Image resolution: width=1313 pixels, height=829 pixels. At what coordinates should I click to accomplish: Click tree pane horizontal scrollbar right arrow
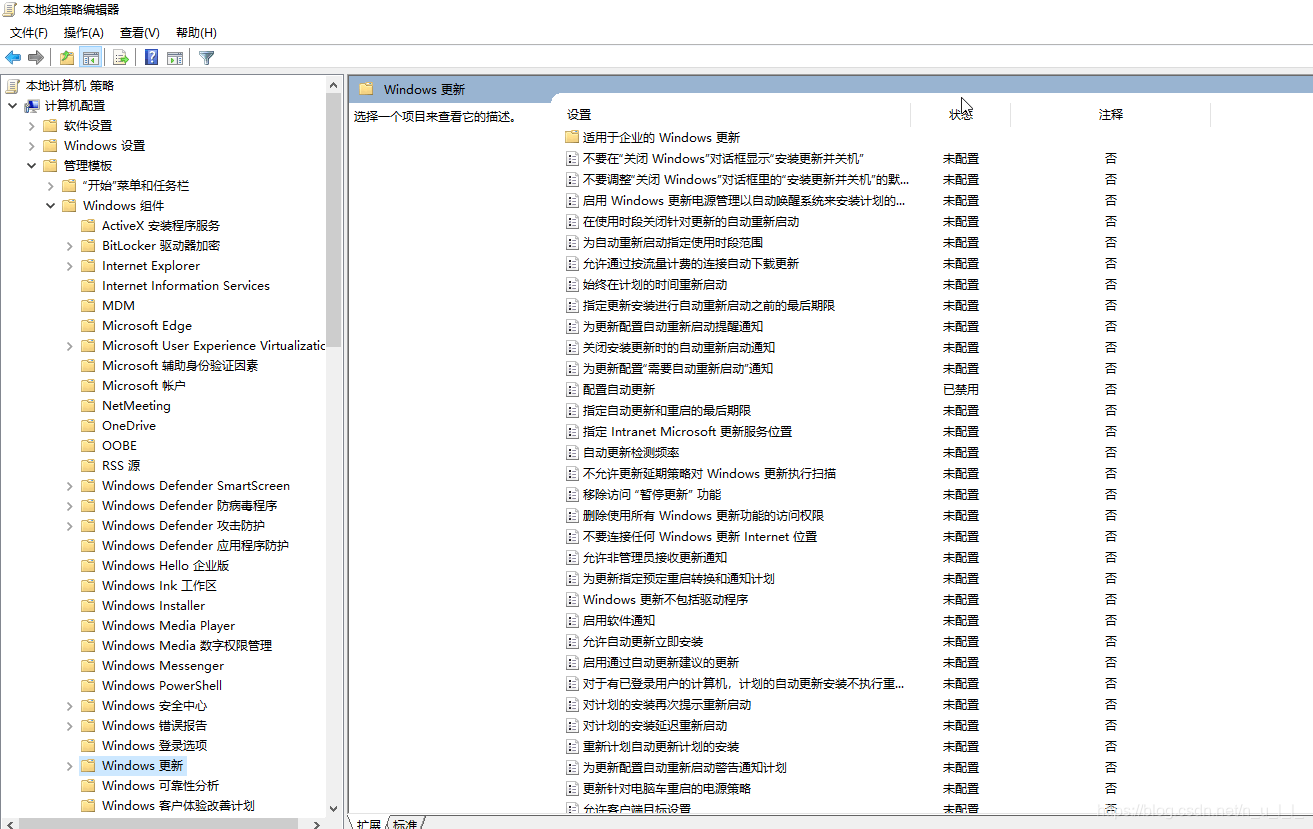click(318, 823)
